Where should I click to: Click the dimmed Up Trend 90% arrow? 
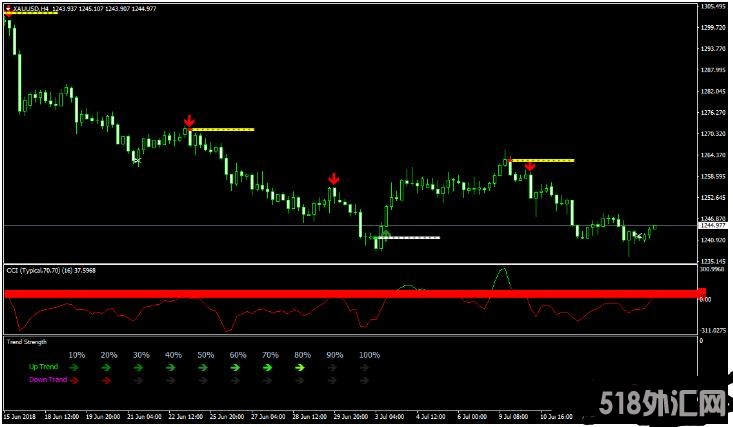332,368
